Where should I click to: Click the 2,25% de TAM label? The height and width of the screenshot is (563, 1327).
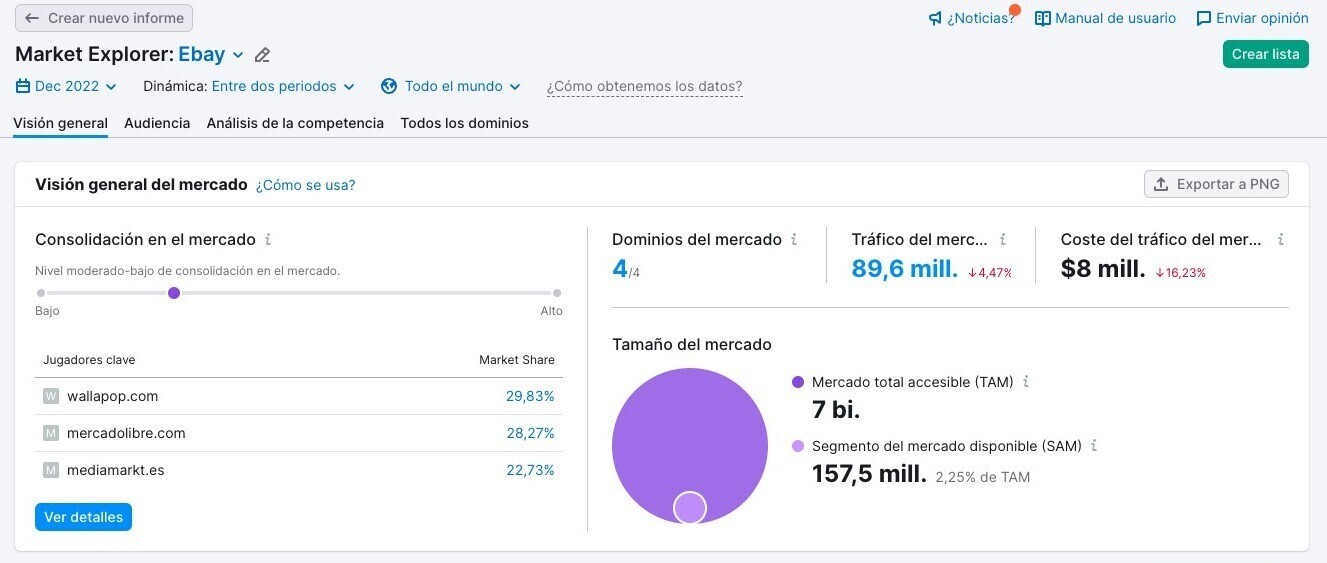[983, 477]
